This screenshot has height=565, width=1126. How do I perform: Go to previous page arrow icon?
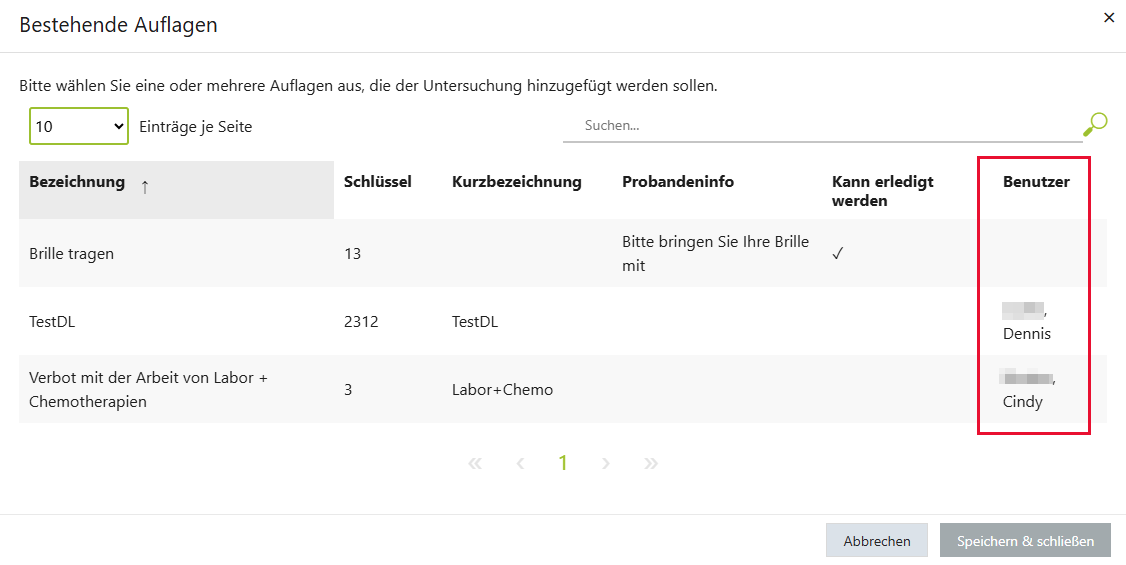pyautogui.click(x=520, y=464)
